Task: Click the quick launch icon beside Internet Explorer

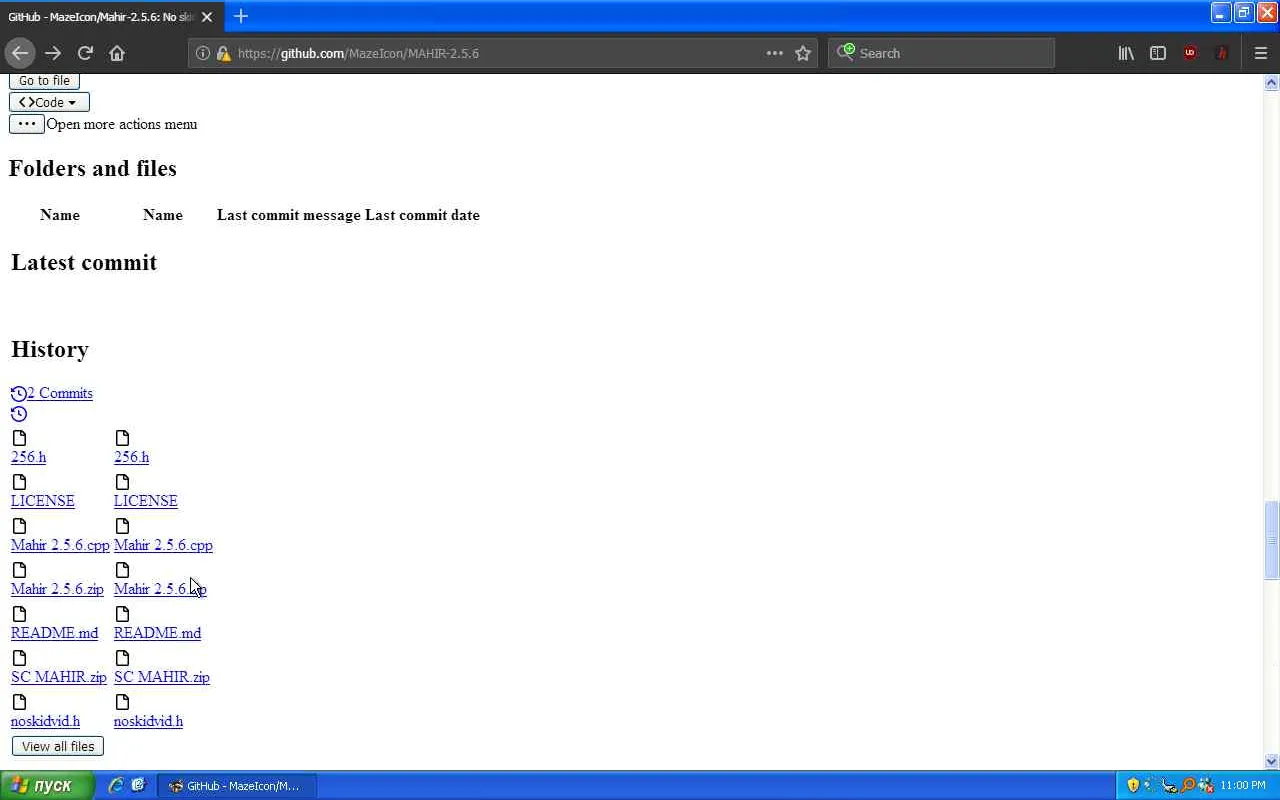Action: 138,785
